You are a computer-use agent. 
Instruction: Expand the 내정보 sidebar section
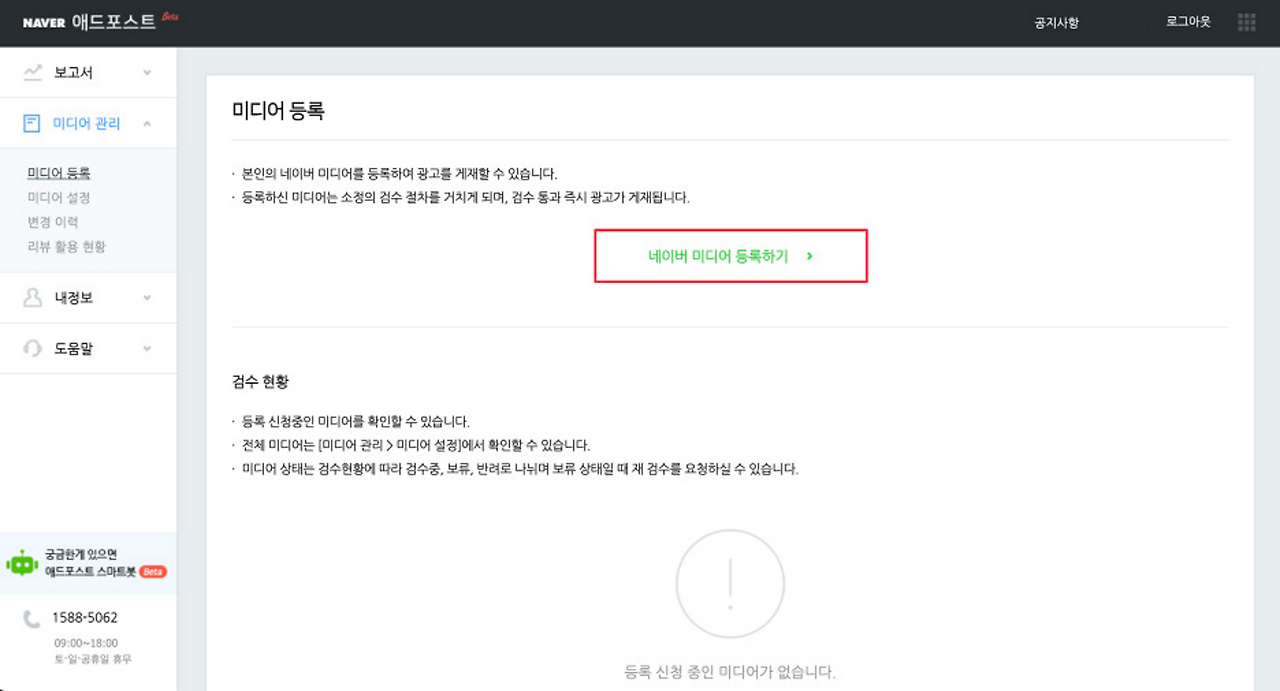click(148, 297)
